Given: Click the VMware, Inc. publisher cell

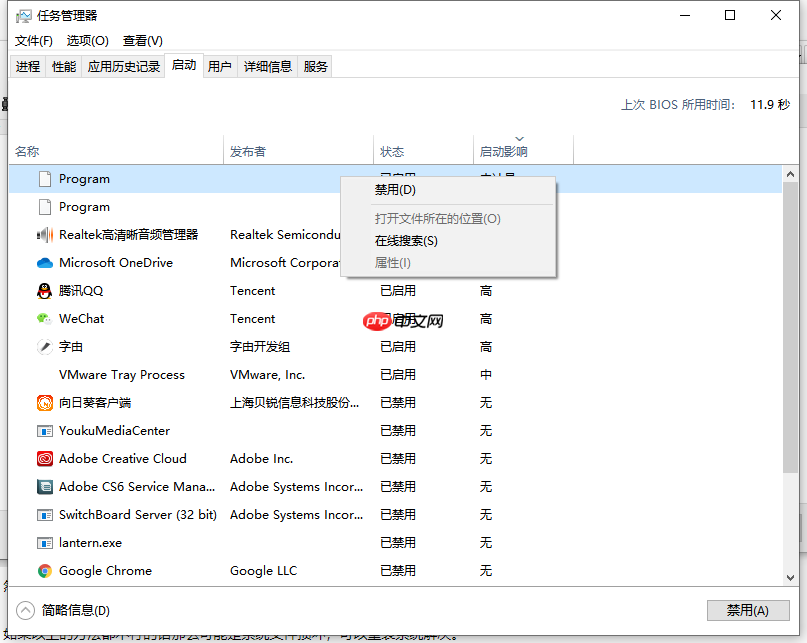Looking at the screenshot, I should click(268, 375).
